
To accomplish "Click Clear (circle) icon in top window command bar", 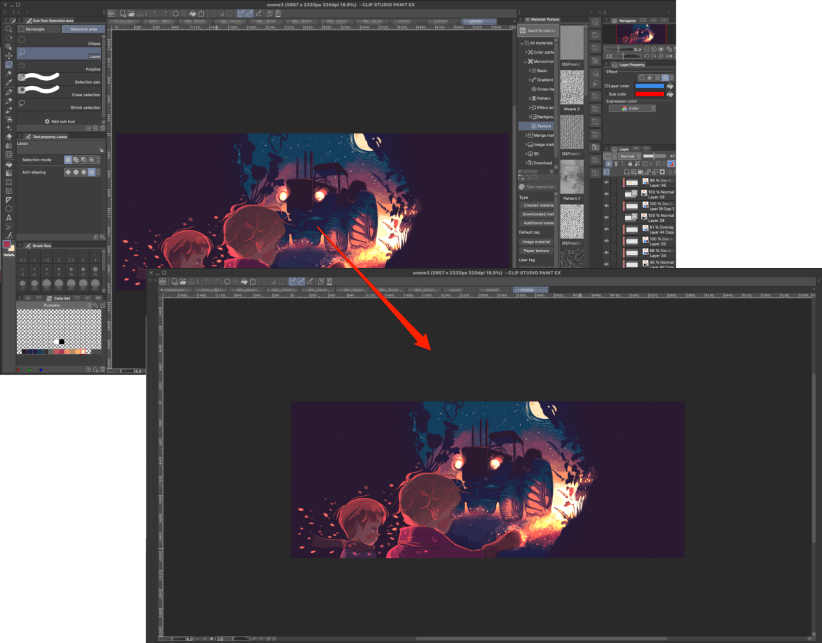I will [176, 14].
